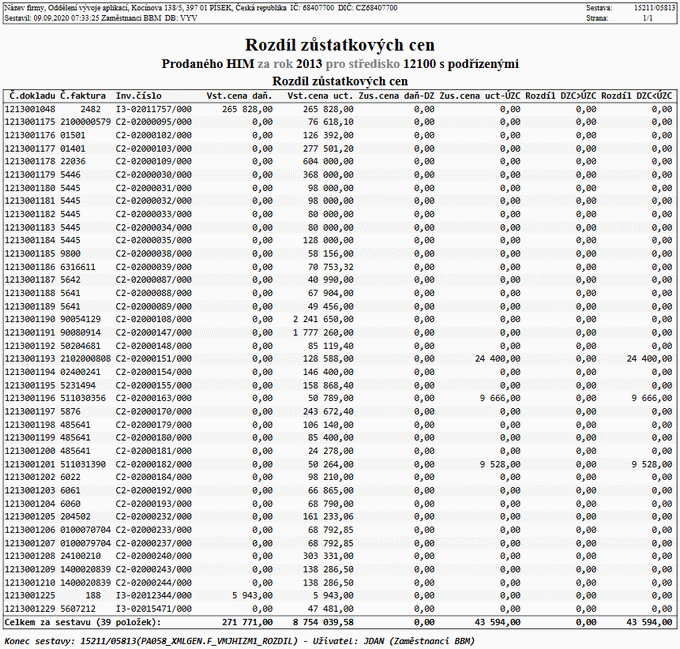Click the 'Rozdíl DZC<ÚZC' column header

[637, 96]
